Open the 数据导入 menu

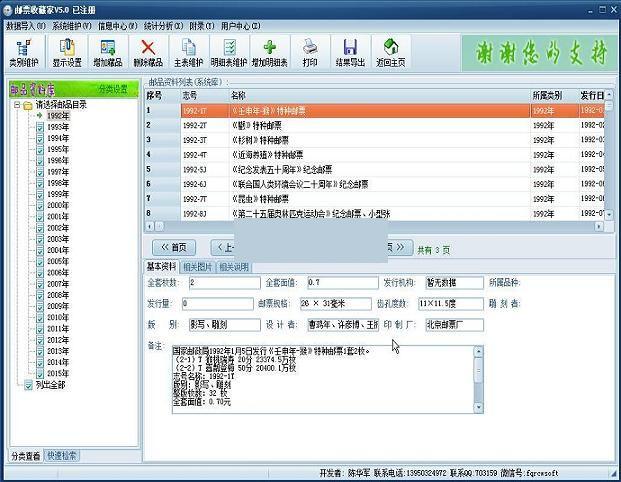point(25,25)
